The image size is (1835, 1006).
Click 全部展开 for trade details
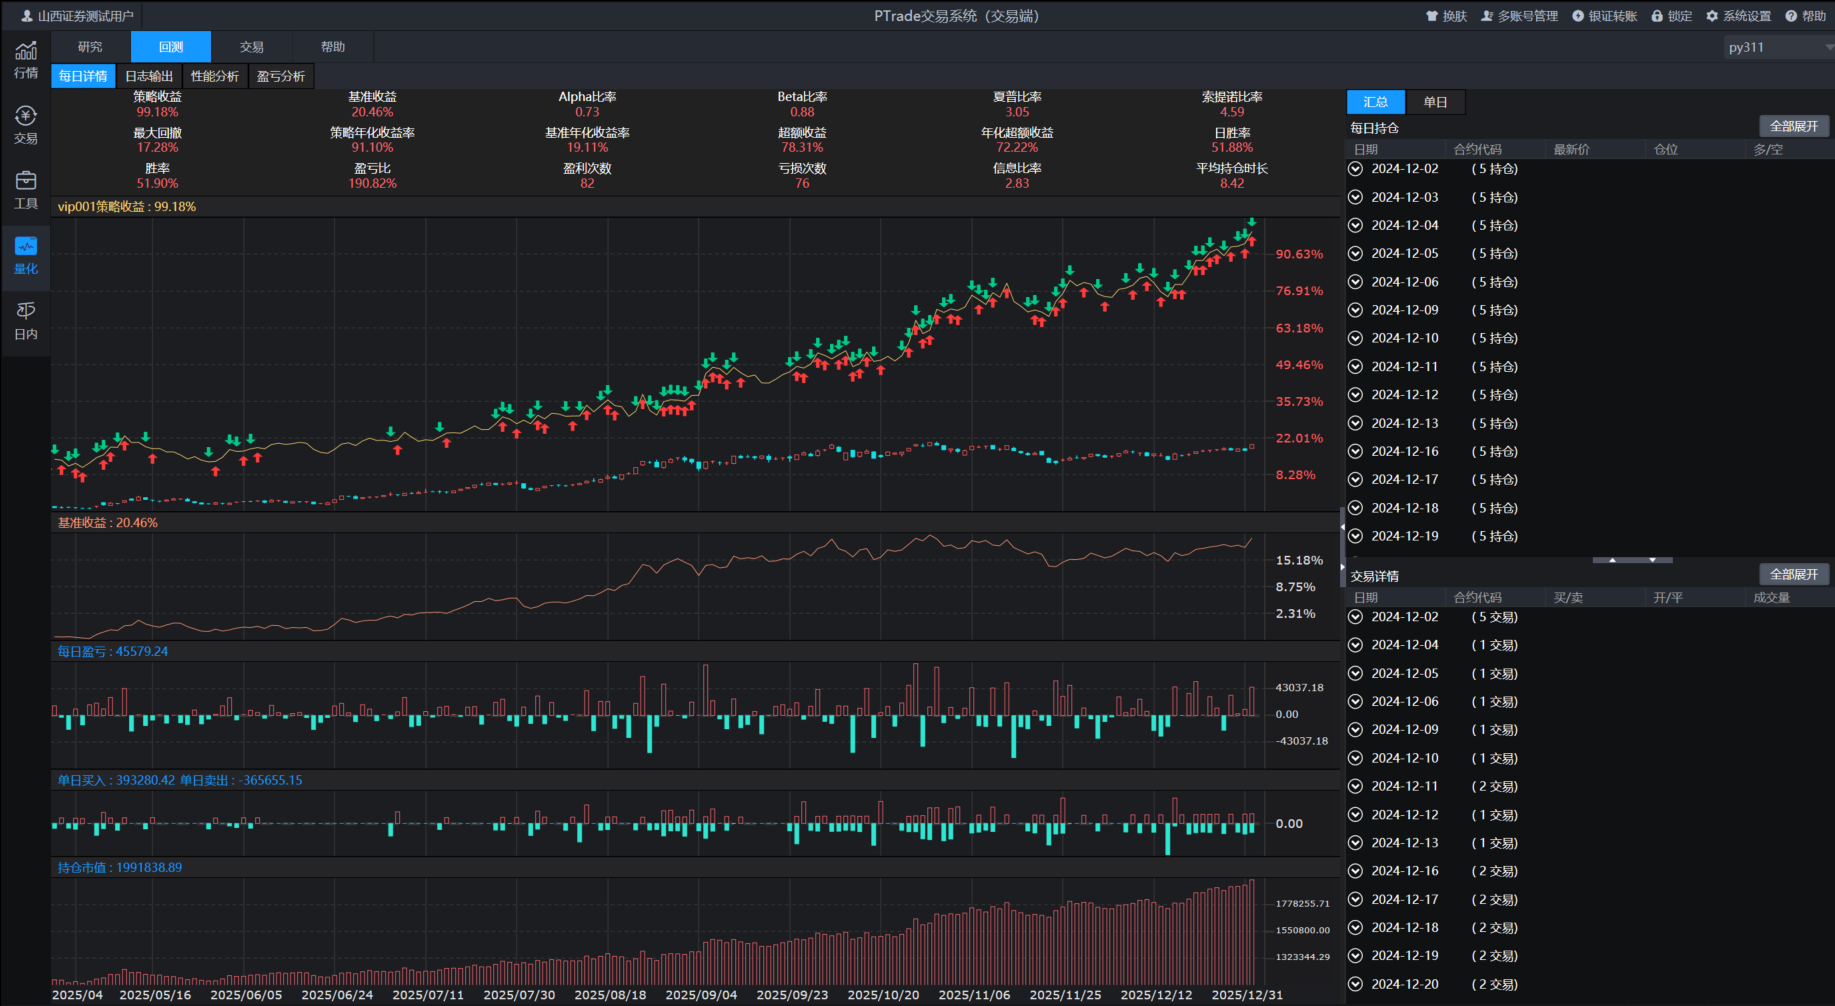tap(1794, 574)
